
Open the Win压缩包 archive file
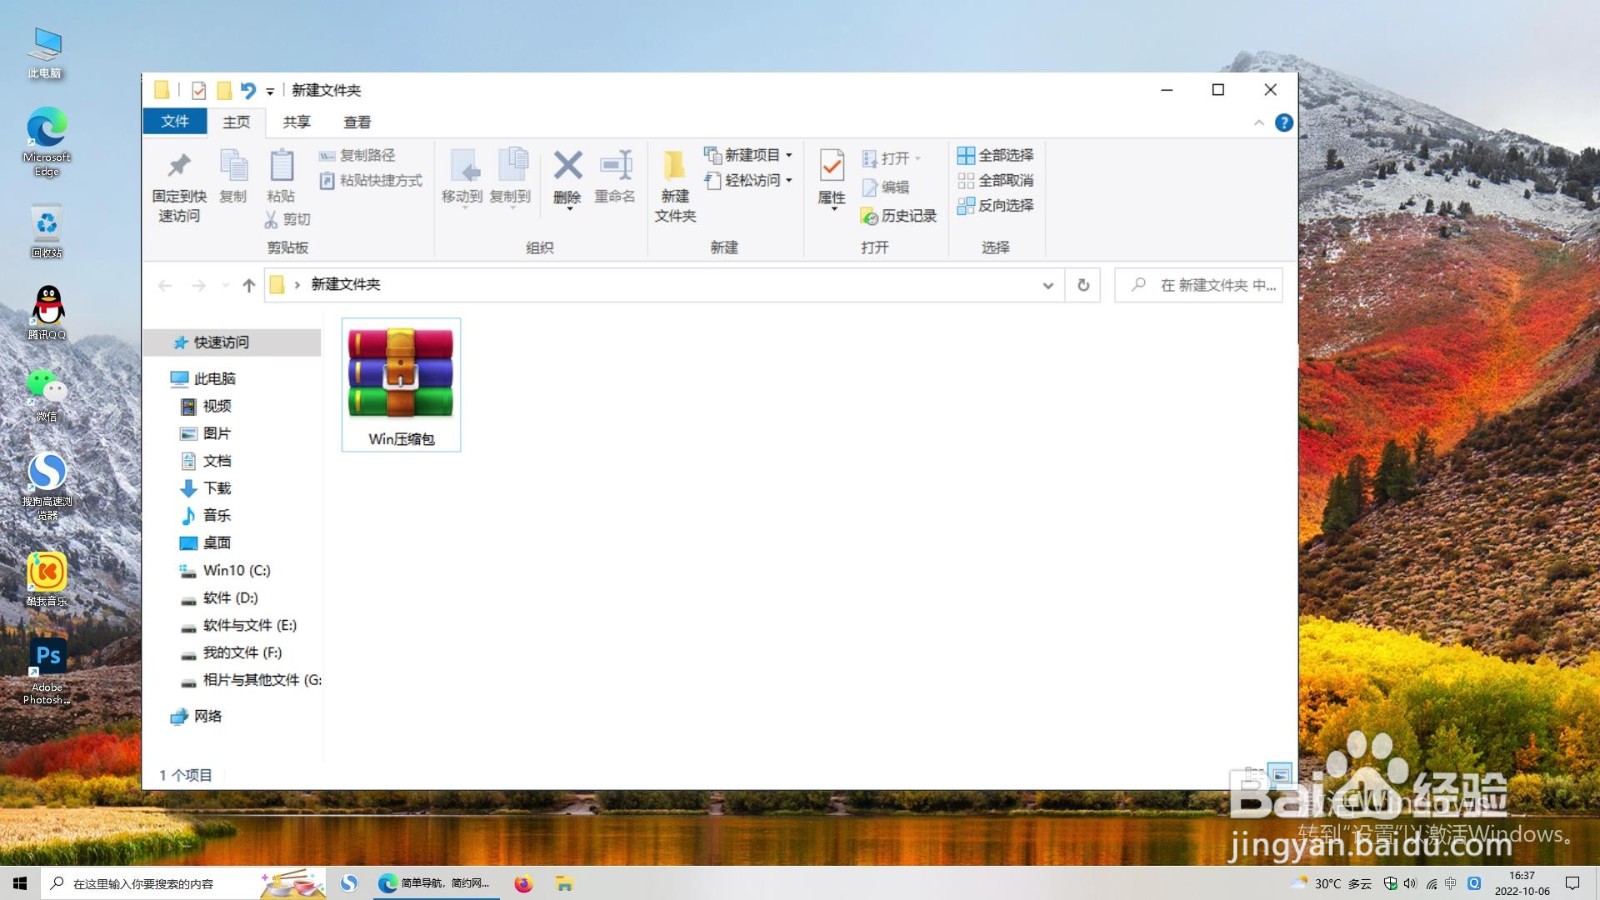[x=400, y=375]
